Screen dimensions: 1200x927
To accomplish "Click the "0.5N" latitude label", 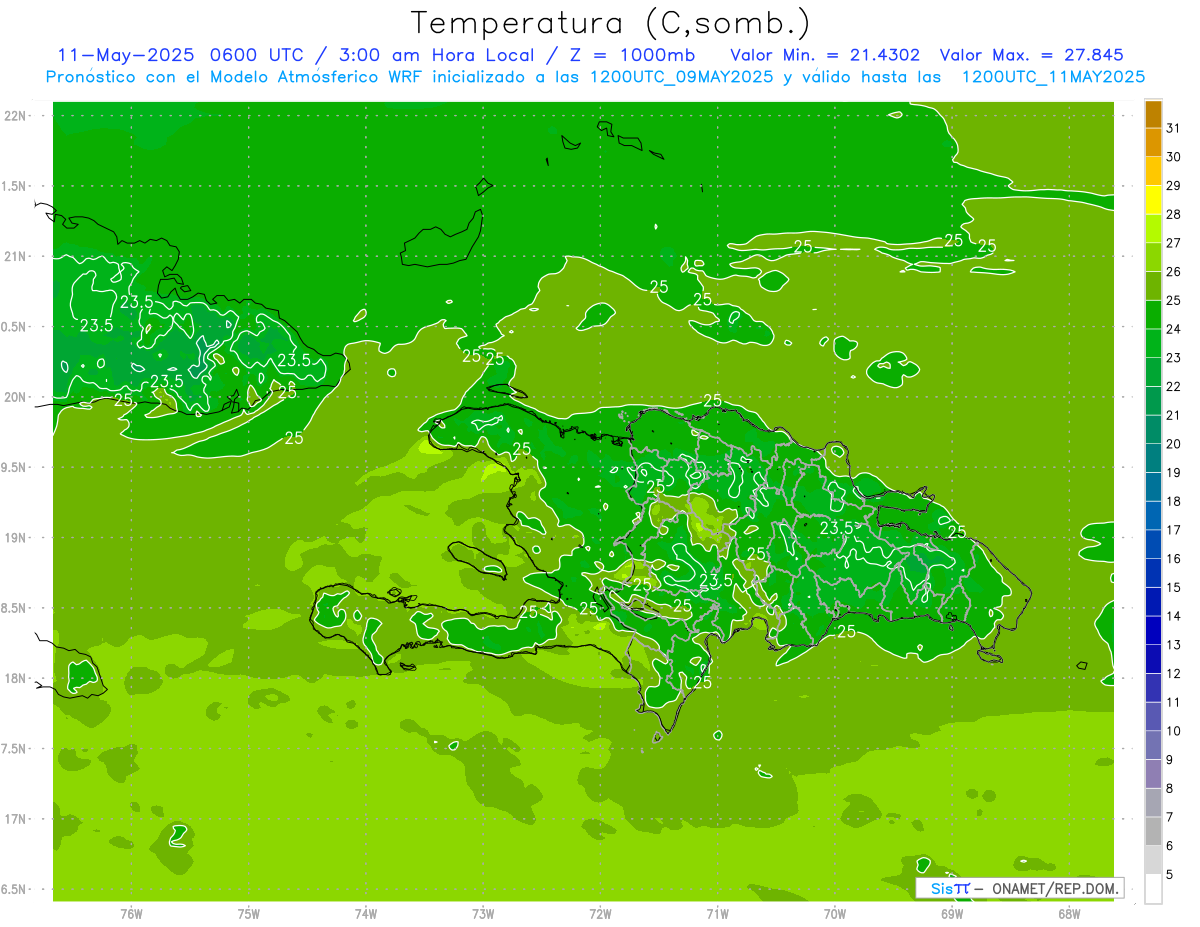I will click(x=15, y=327).
